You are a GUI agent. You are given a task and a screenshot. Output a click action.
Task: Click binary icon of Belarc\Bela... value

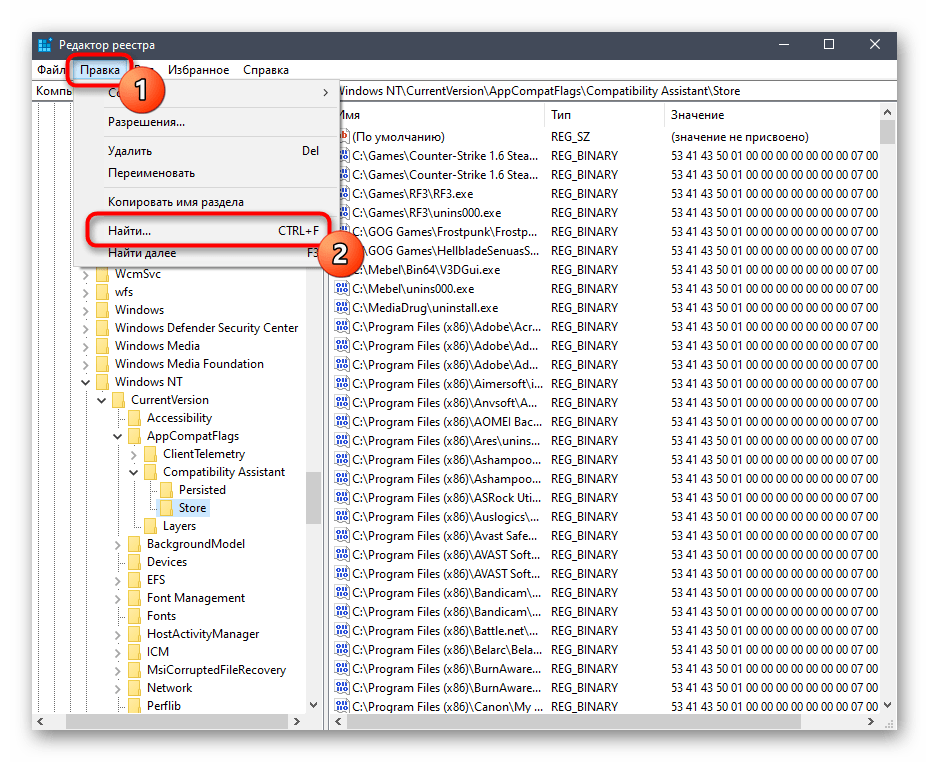(342, 649)
